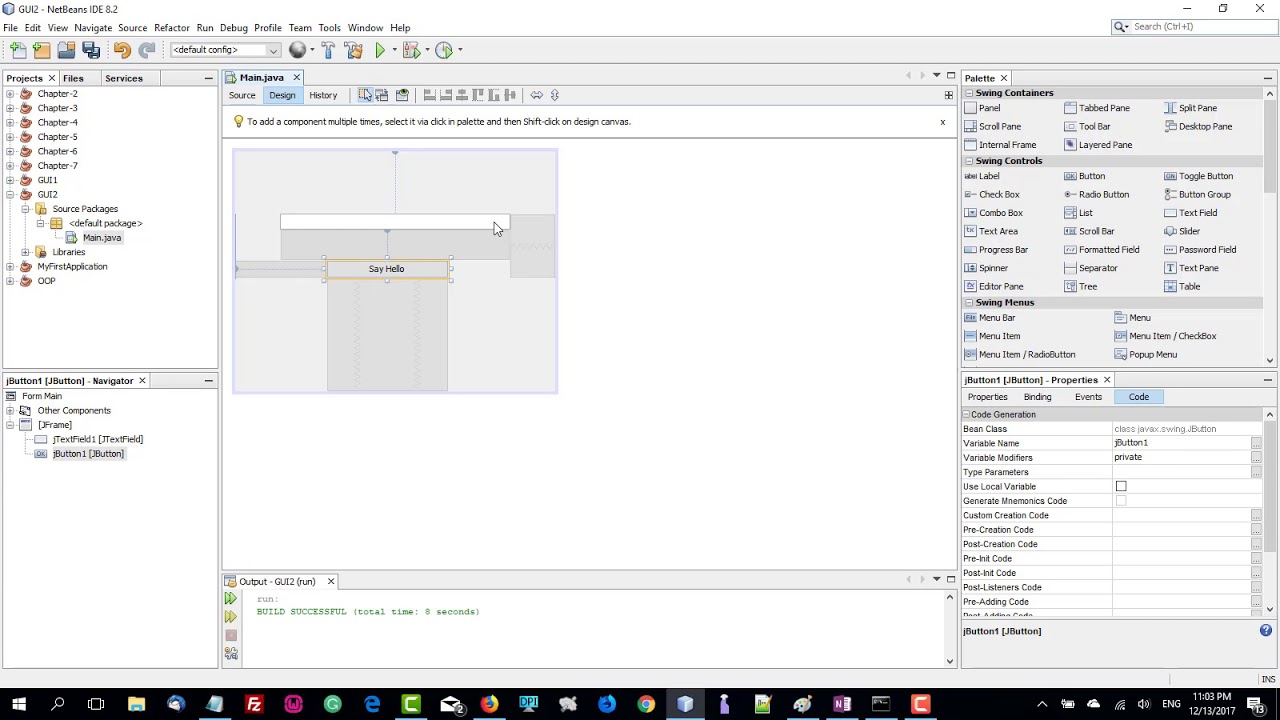Click the Save All toolbar icon
Screen dimensions: 1280x720
tap(91, 50)
